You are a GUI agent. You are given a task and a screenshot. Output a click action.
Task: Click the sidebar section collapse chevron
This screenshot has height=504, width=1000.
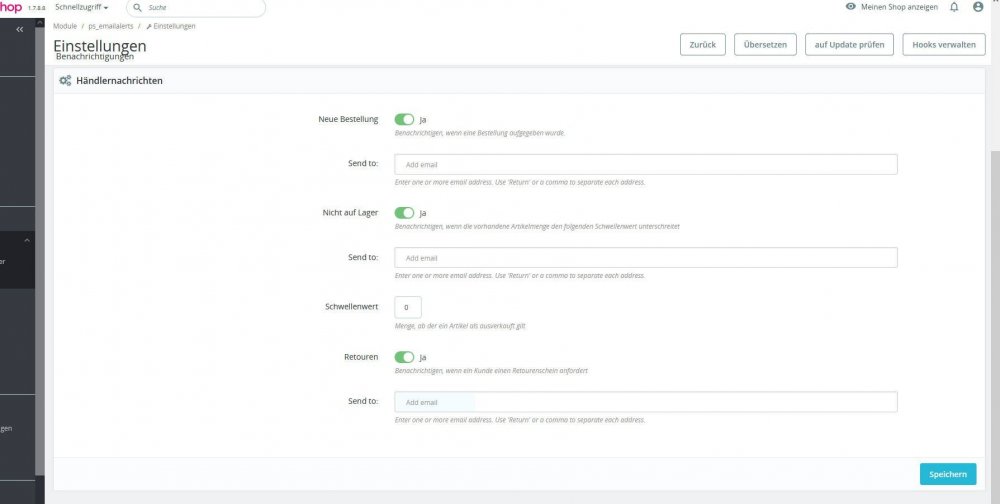(27, 240)
